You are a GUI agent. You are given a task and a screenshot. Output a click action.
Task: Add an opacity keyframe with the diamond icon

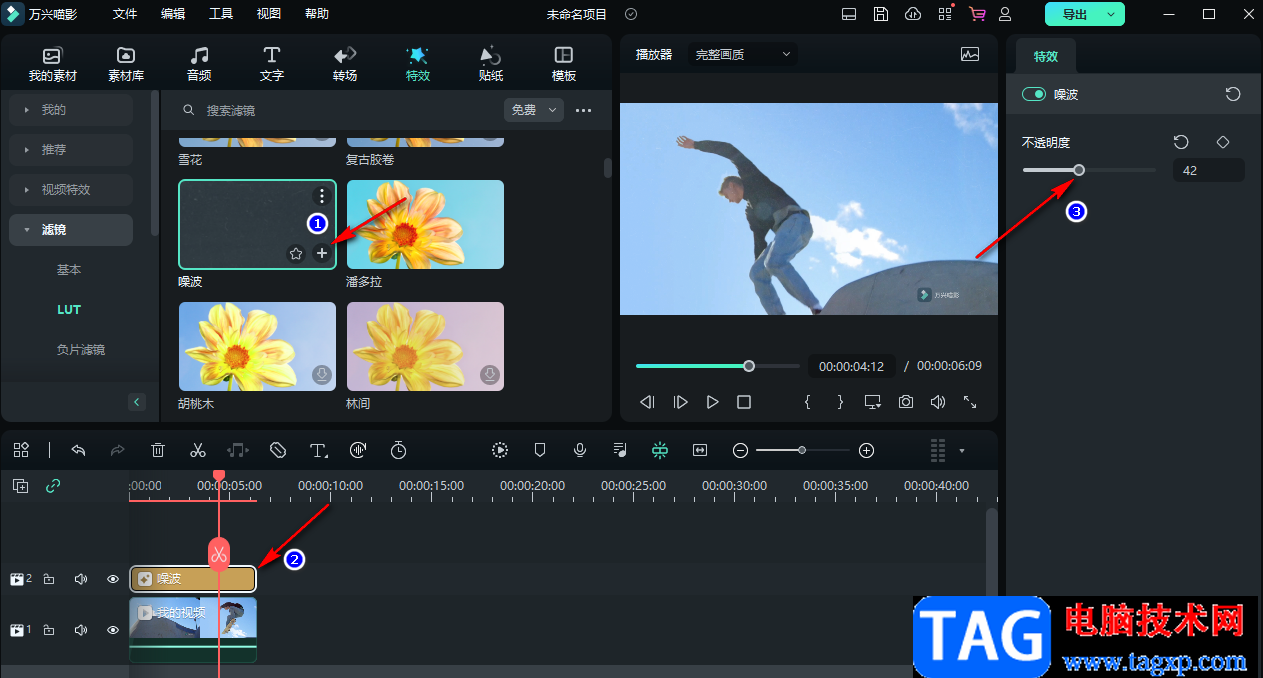point(1222,143)
